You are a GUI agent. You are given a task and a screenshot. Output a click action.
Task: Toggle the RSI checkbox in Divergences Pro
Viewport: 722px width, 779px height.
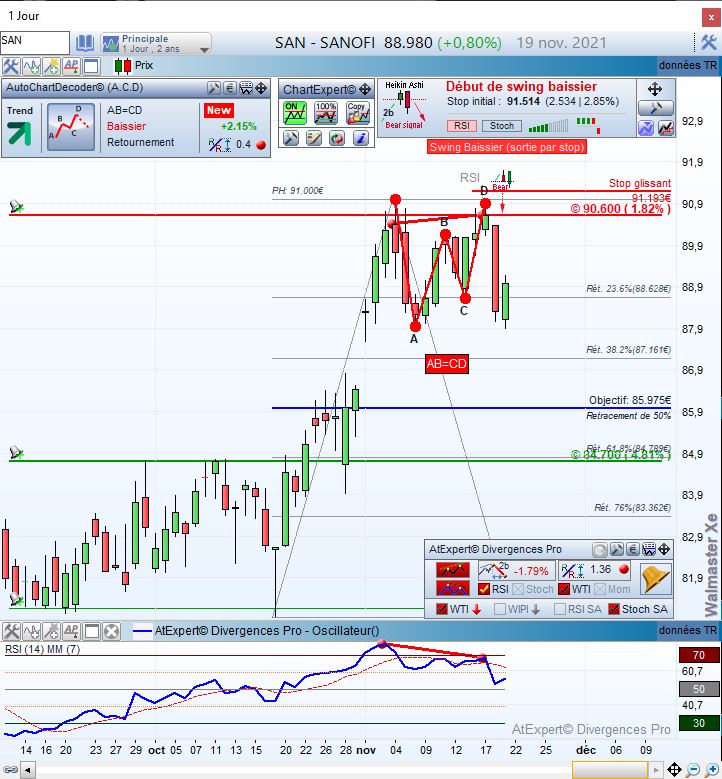[x=483, y=589]
